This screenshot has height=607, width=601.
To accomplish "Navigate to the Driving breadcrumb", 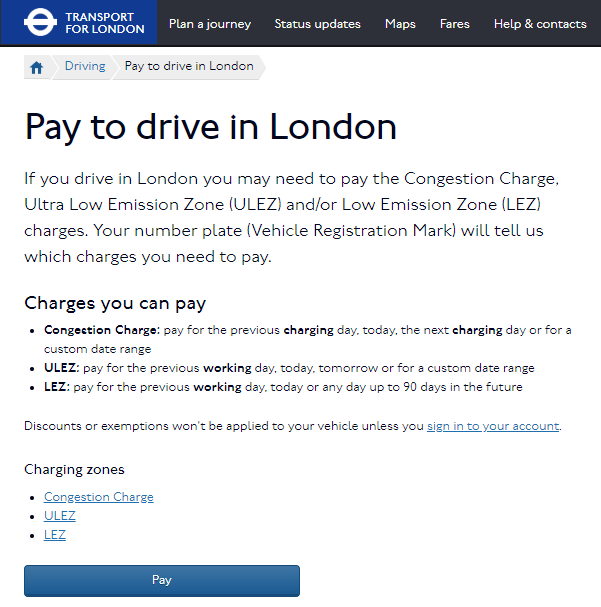I will (x=85, y=66).
